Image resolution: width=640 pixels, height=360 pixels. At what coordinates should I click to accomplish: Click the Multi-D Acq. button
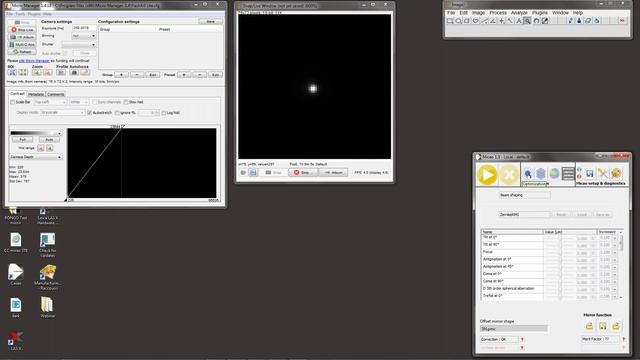click(22, 44)
